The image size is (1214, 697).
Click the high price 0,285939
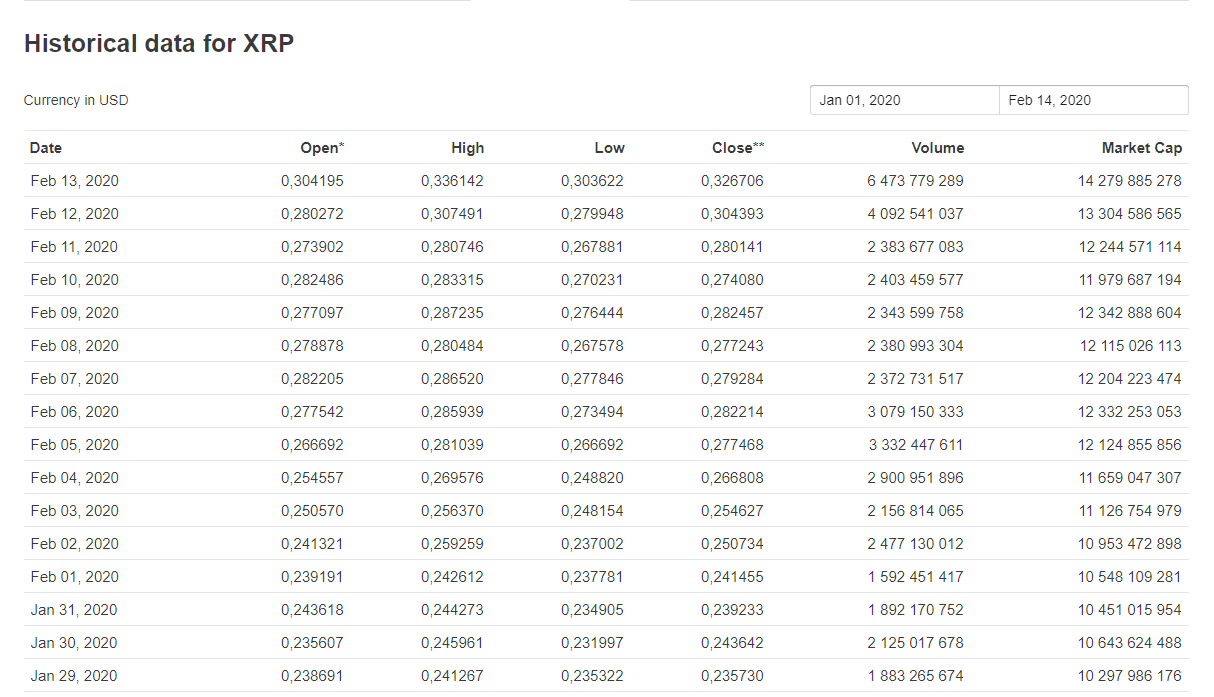click(452, 412)
